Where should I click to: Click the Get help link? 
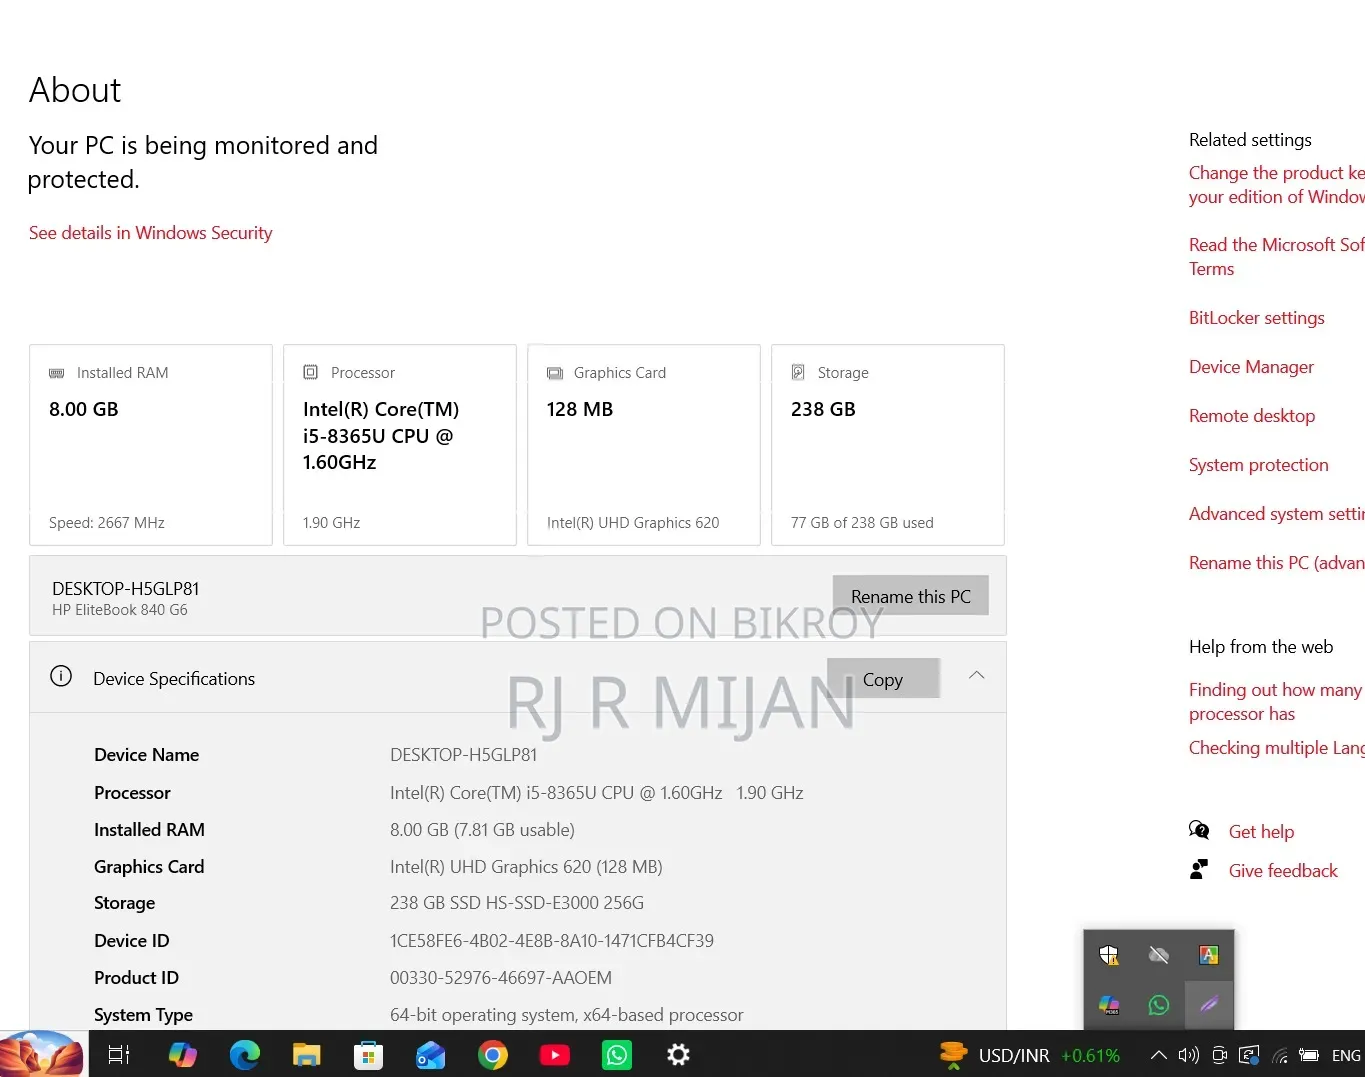(x=1261, y=832)
